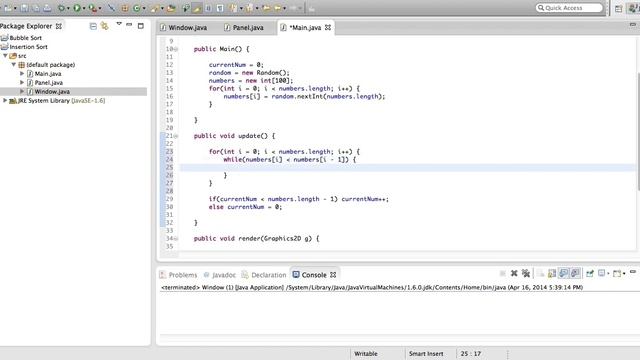The width and height of the screenshot is (640, 360).
Task: Collapse the (default package) node
Action: [13, 64]
